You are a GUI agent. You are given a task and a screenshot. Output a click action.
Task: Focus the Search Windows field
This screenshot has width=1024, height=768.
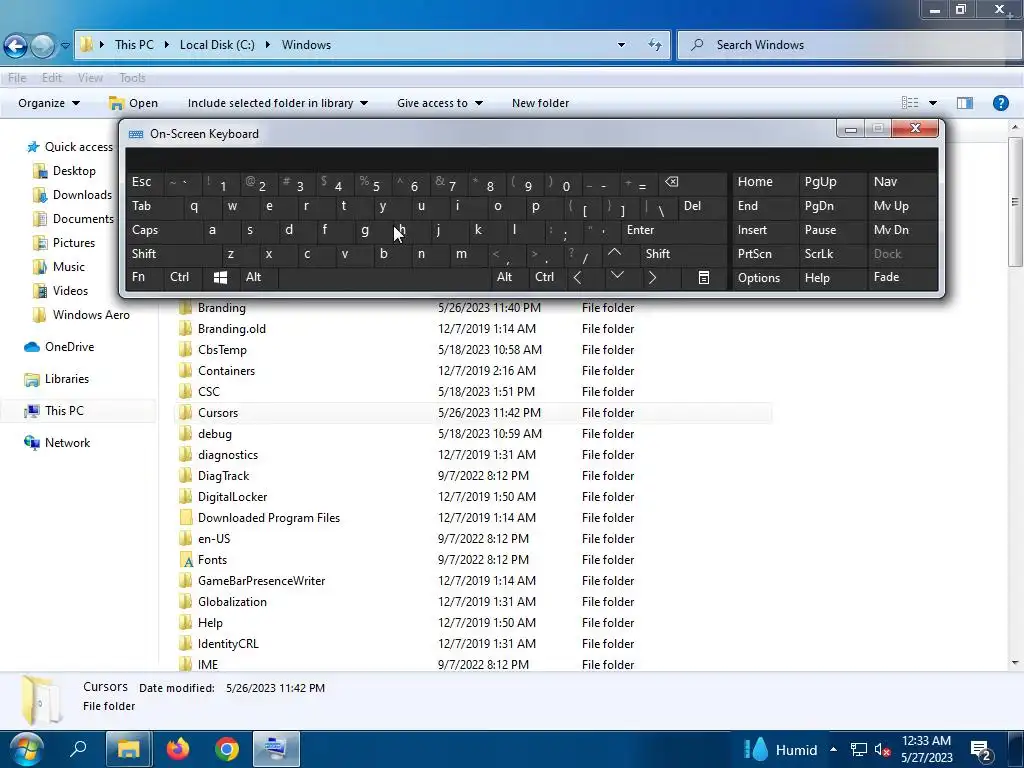click(x=850, y=45)
